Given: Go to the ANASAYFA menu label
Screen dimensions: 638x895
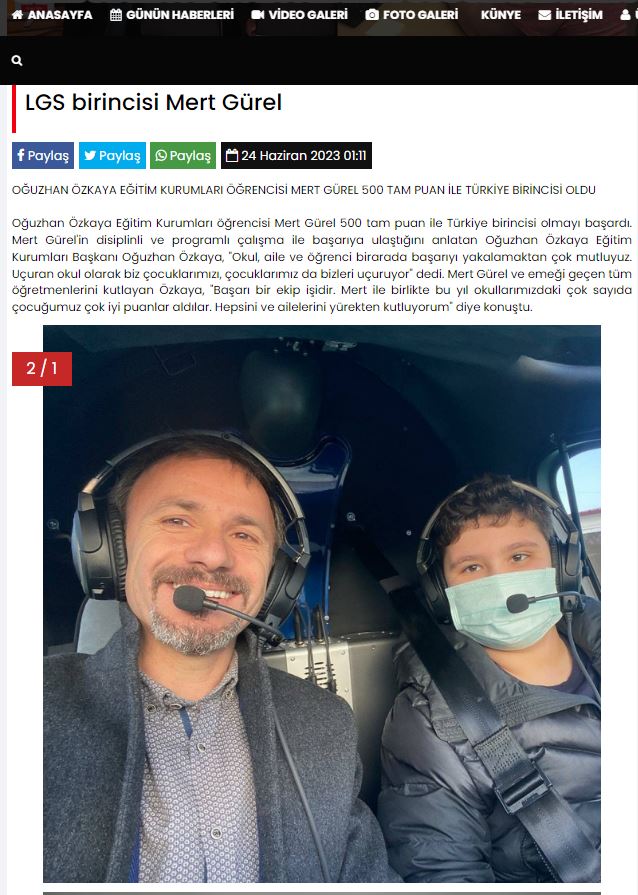Looking at the screenshot, I should pyautogui.click(x=60, y=14).
